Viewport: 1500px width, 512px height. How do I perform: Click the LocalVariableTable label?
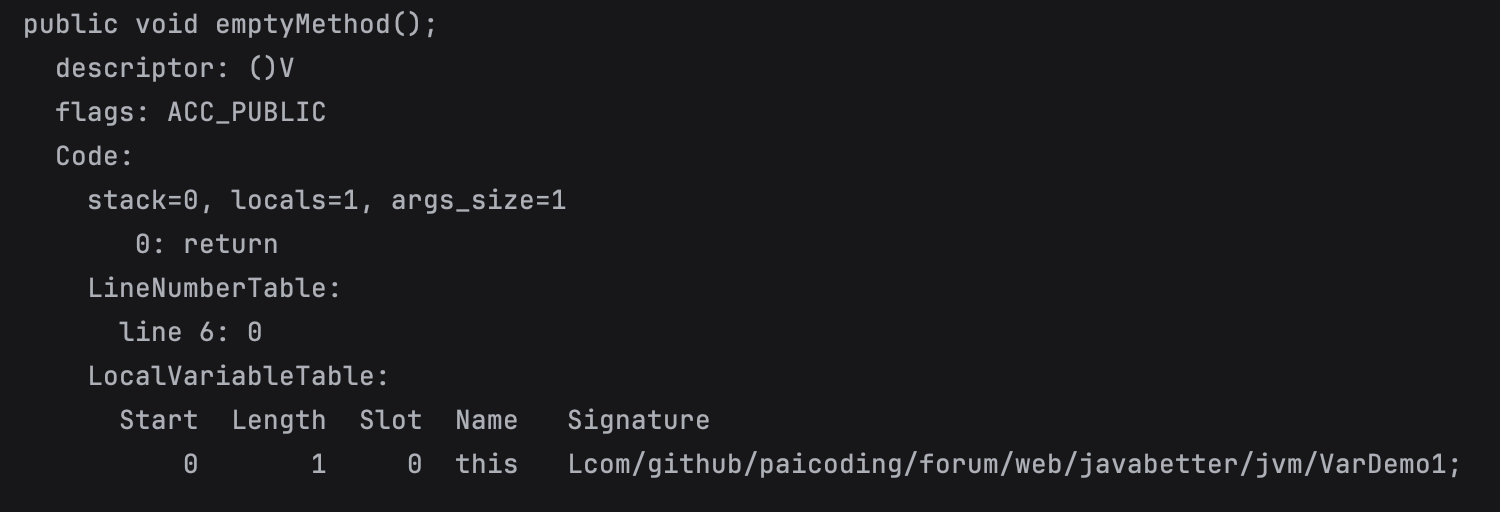pyautogui.click(x=239, y=377)
